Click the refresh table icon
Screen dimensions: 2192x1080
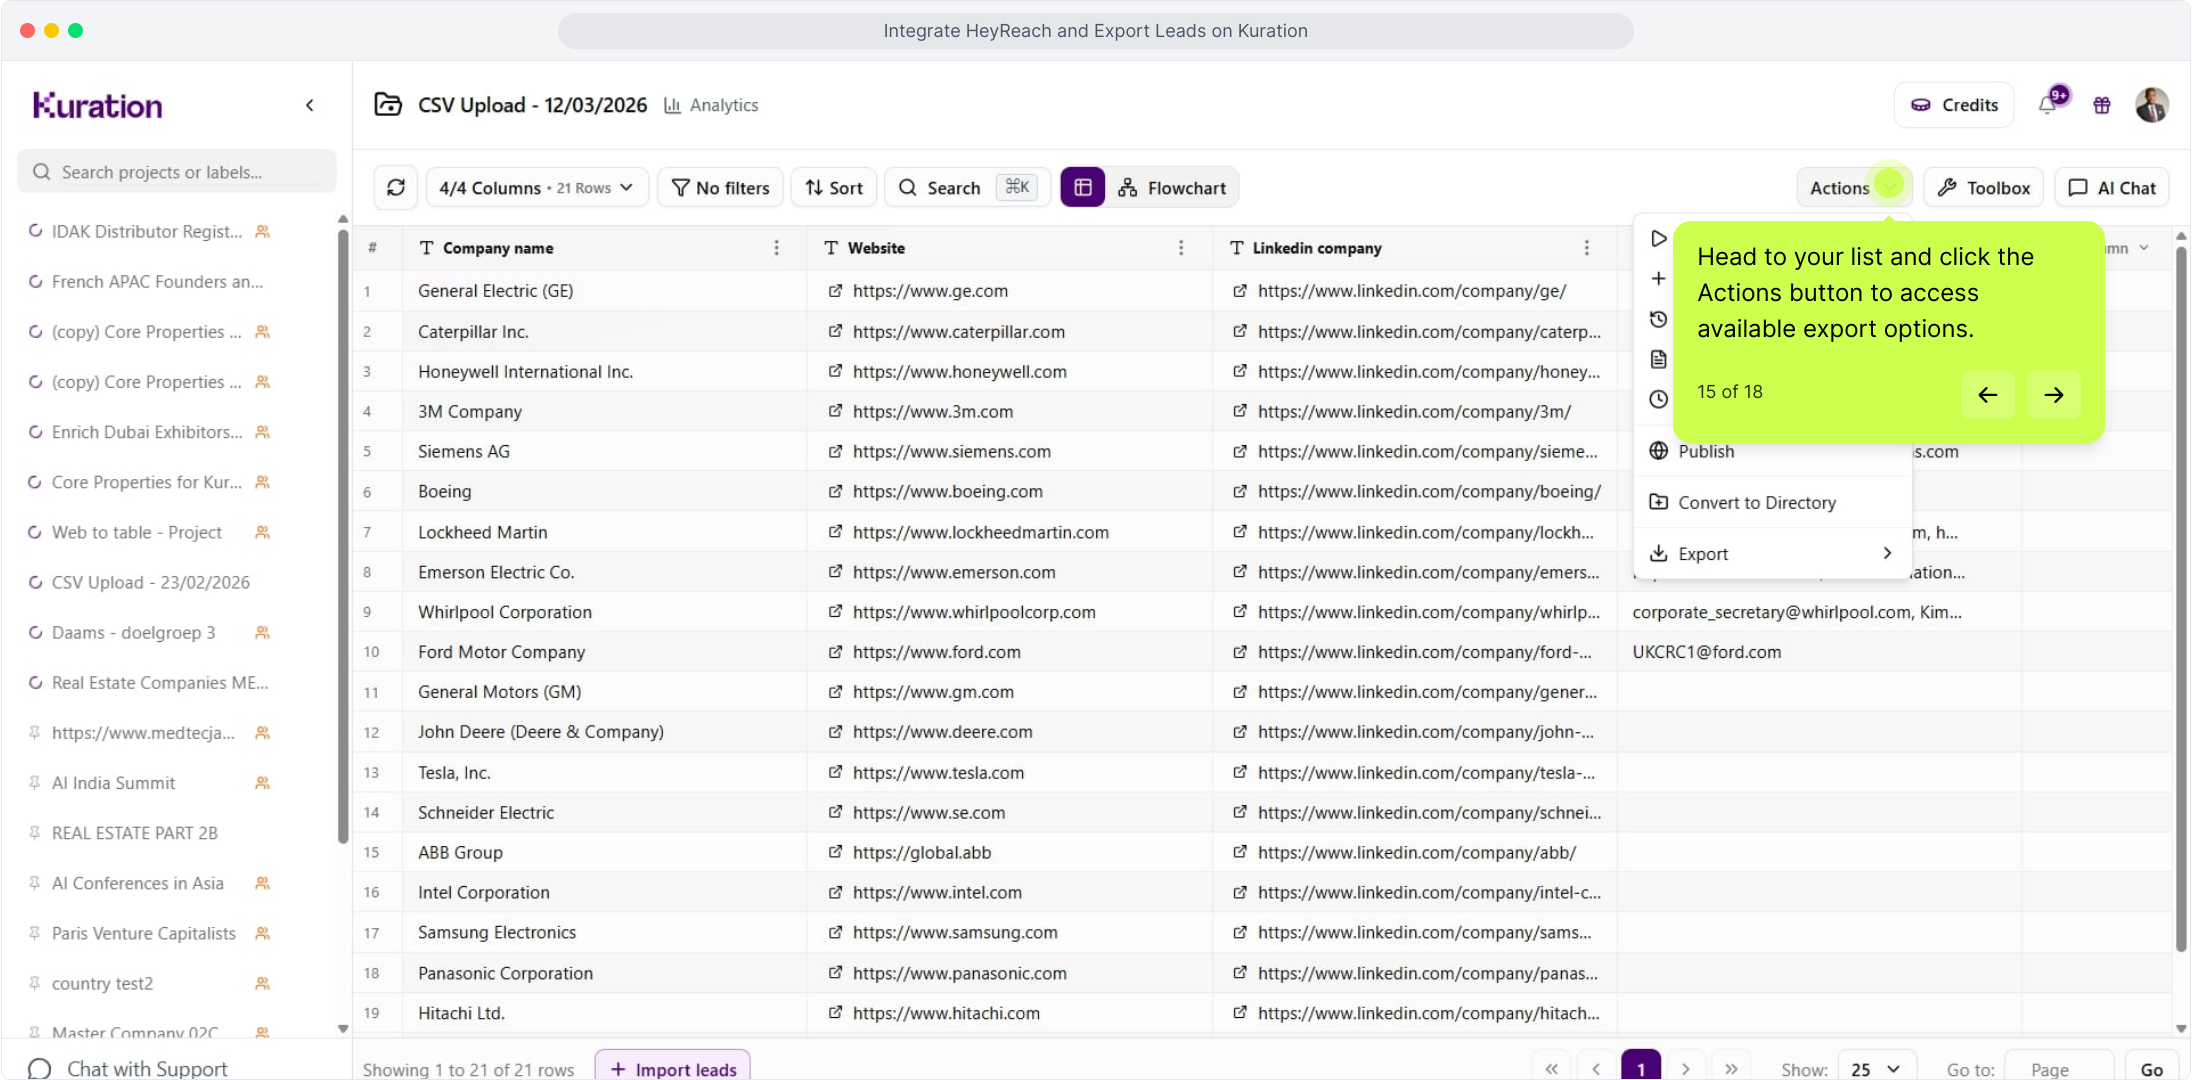(396, 188)
